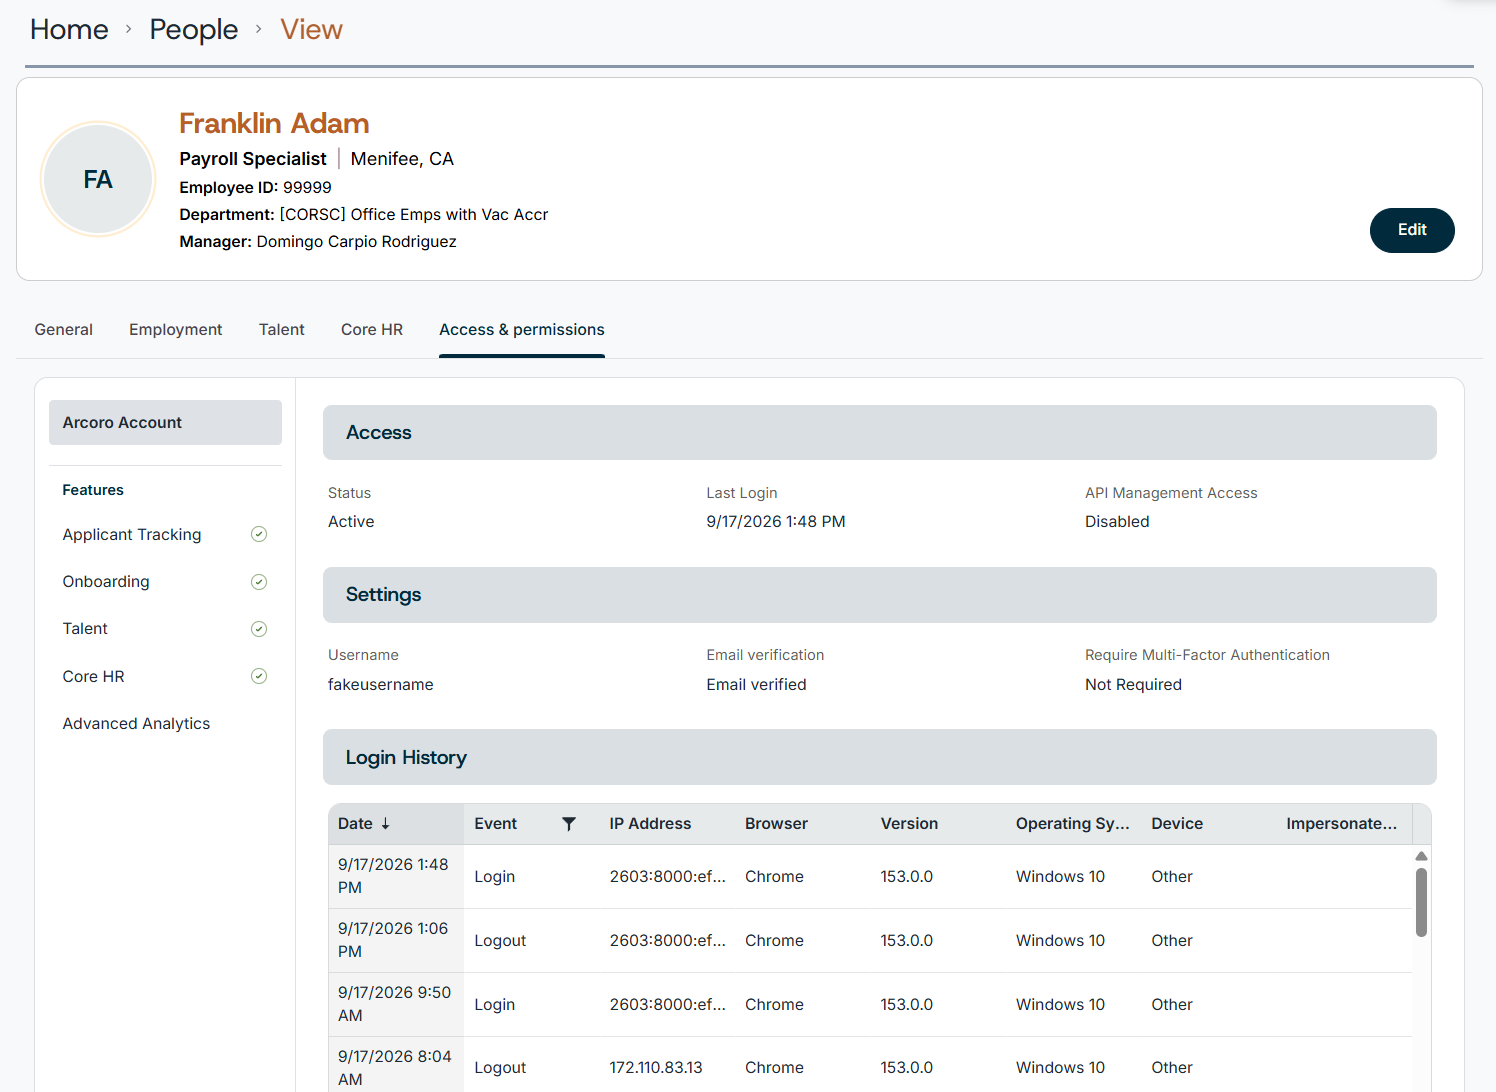Select the 9/17/2026 9:50 AM date cell

[x=396, y=1004]
